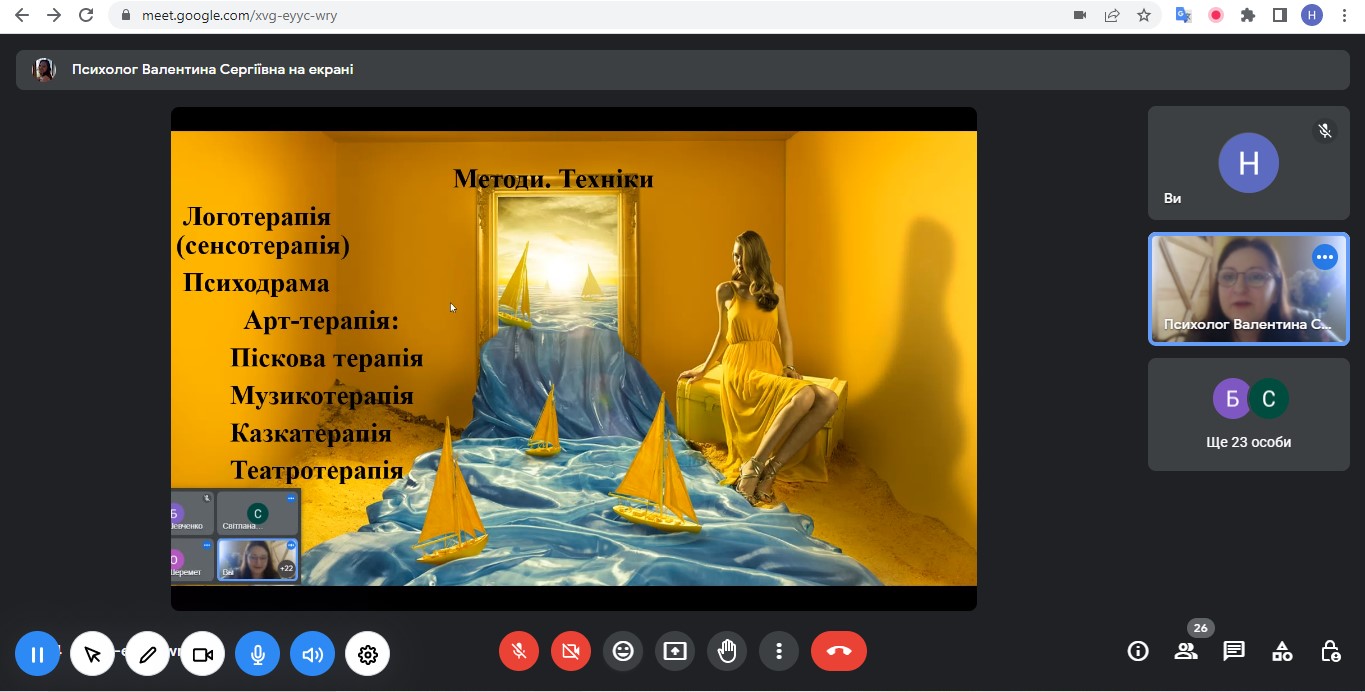Open recorder settings gear

(368, 655)
